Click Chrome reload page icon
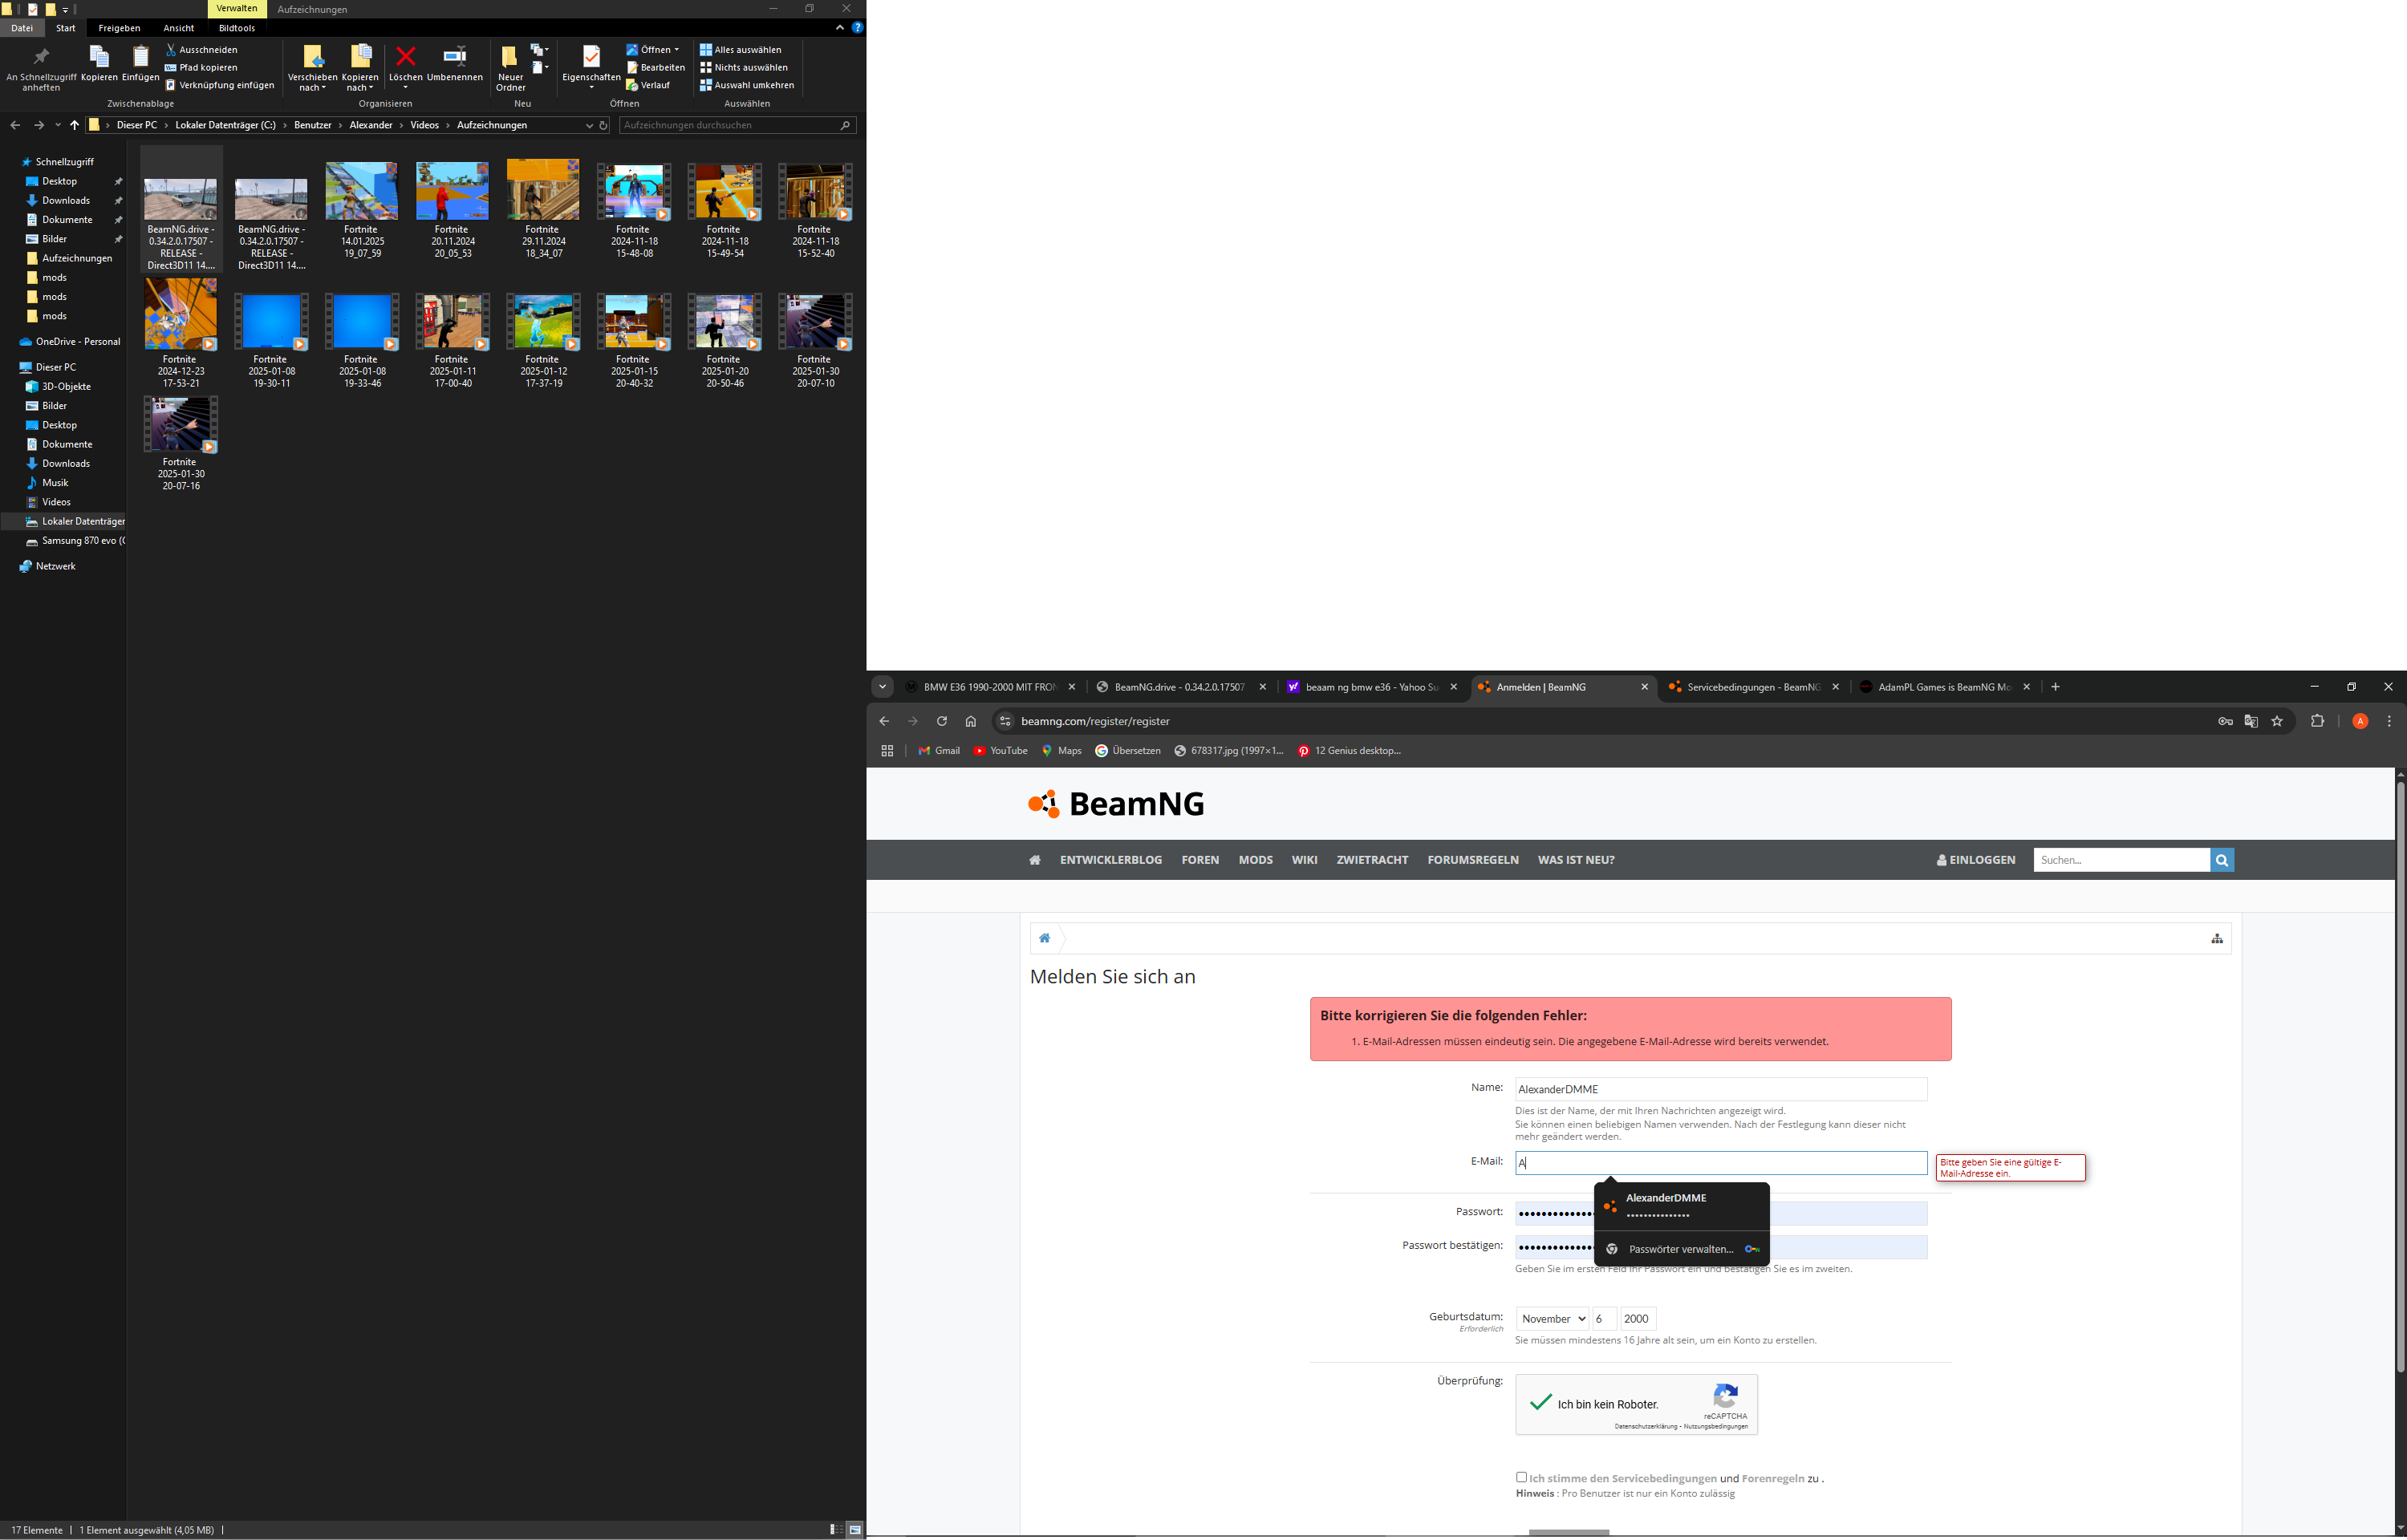Screen dimensions: 2407x1540 point(941,721)
